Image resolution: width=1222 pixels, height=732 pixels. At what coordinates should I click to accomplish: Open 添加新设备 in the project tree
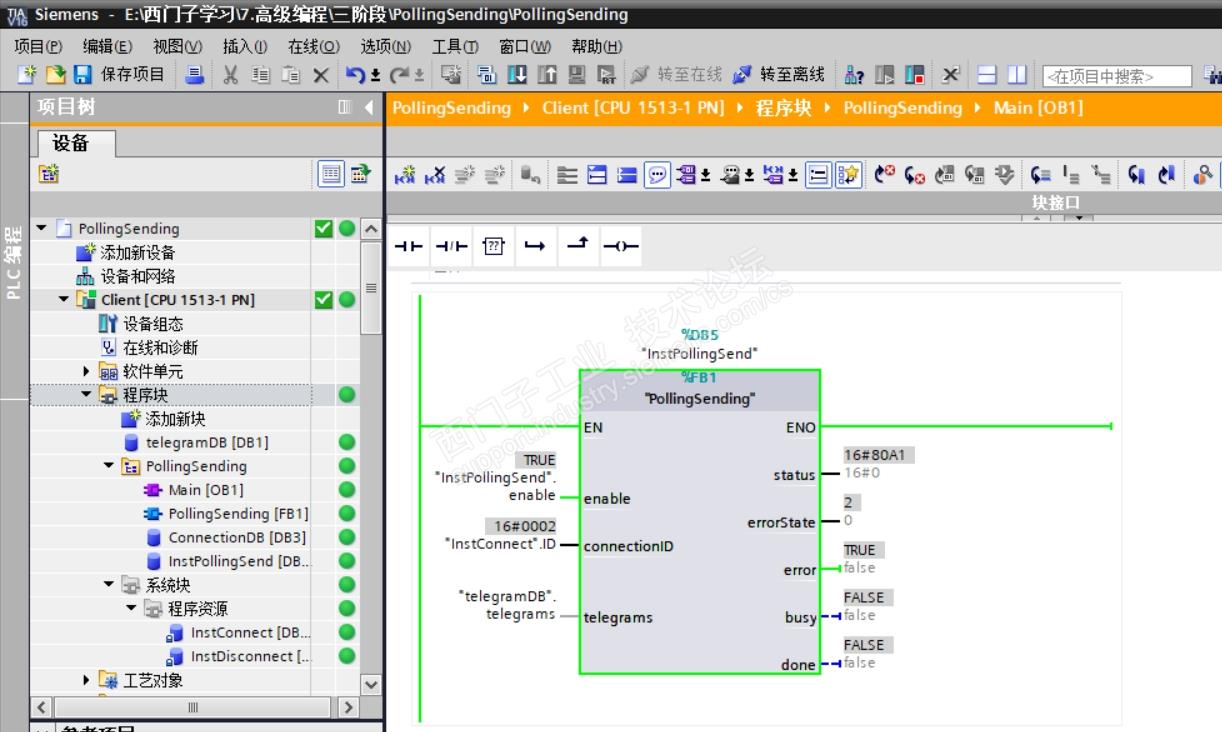click(x=127, y=252)
